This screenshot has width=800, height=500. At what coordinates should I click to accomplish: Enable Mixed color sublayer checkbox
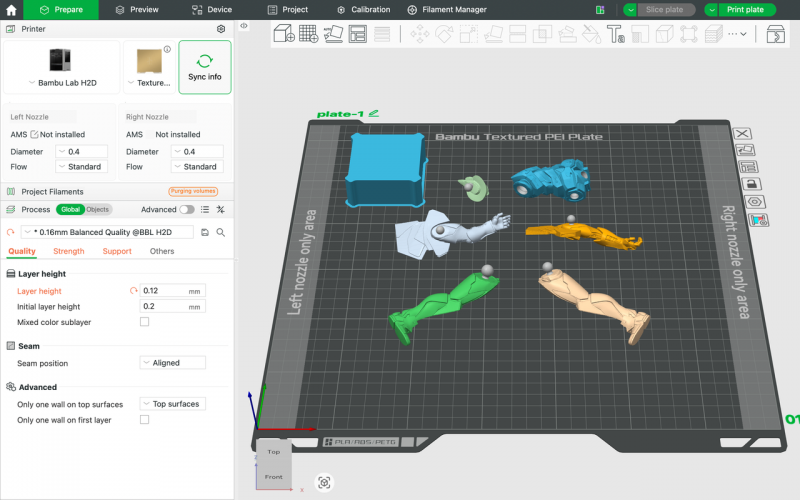click(144, 321)
